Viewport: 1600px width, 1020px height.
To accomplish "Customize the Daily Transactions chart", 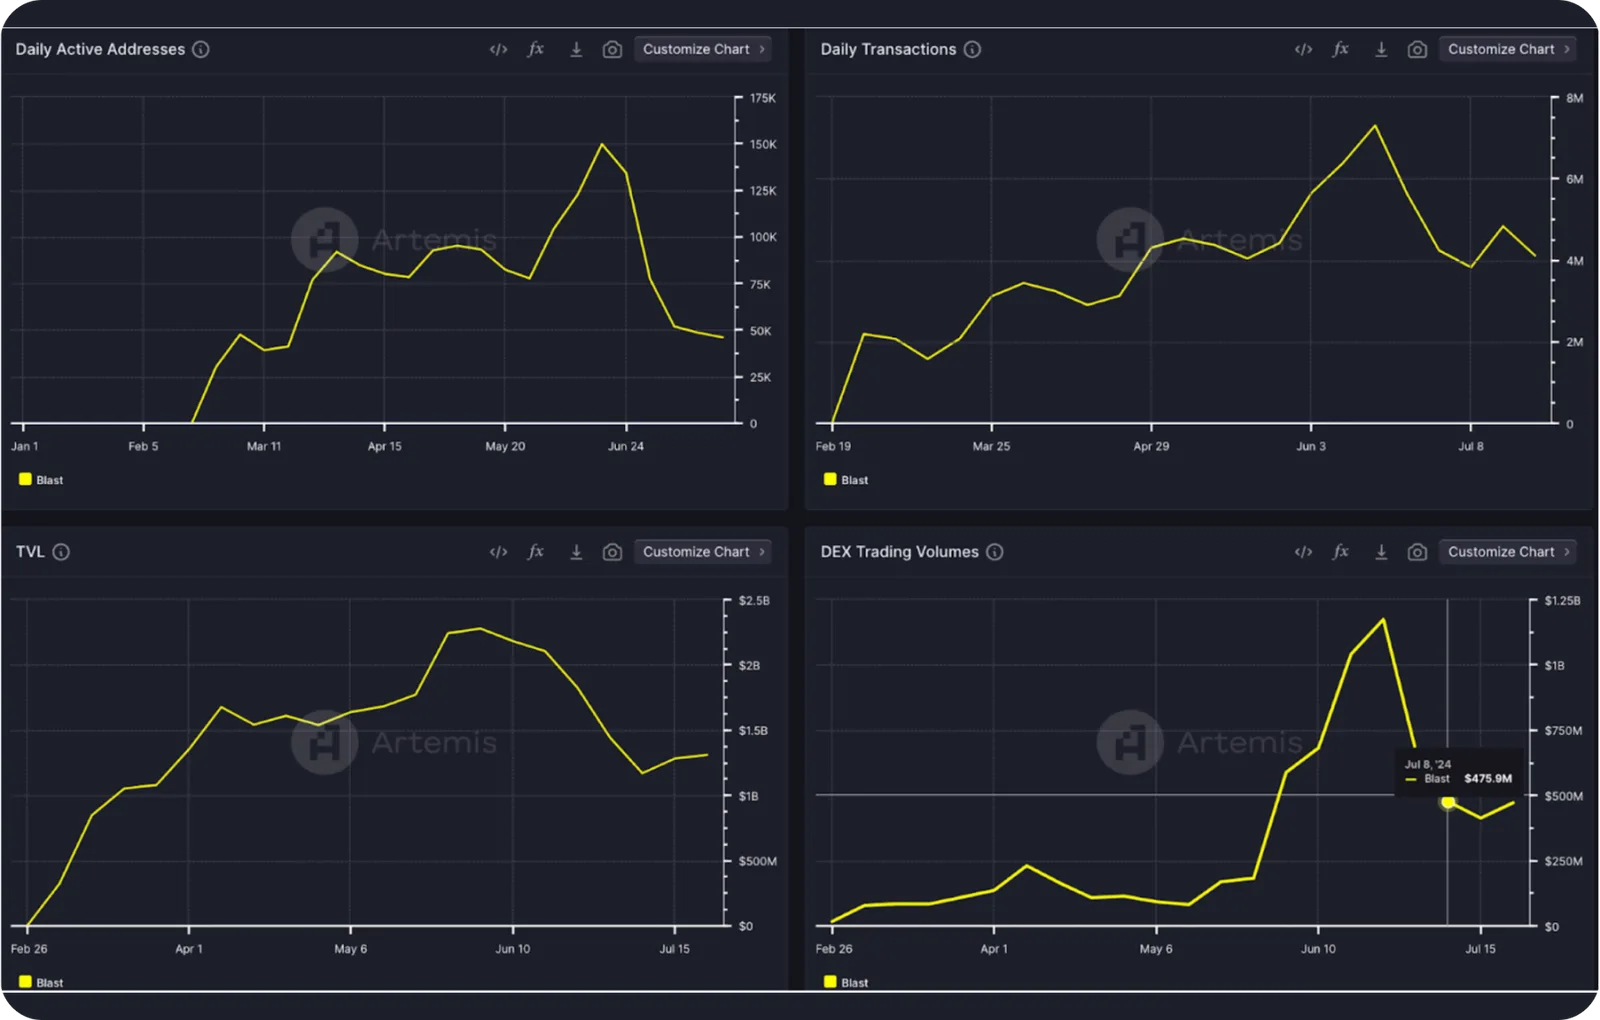I will [x=1508, y=49].
